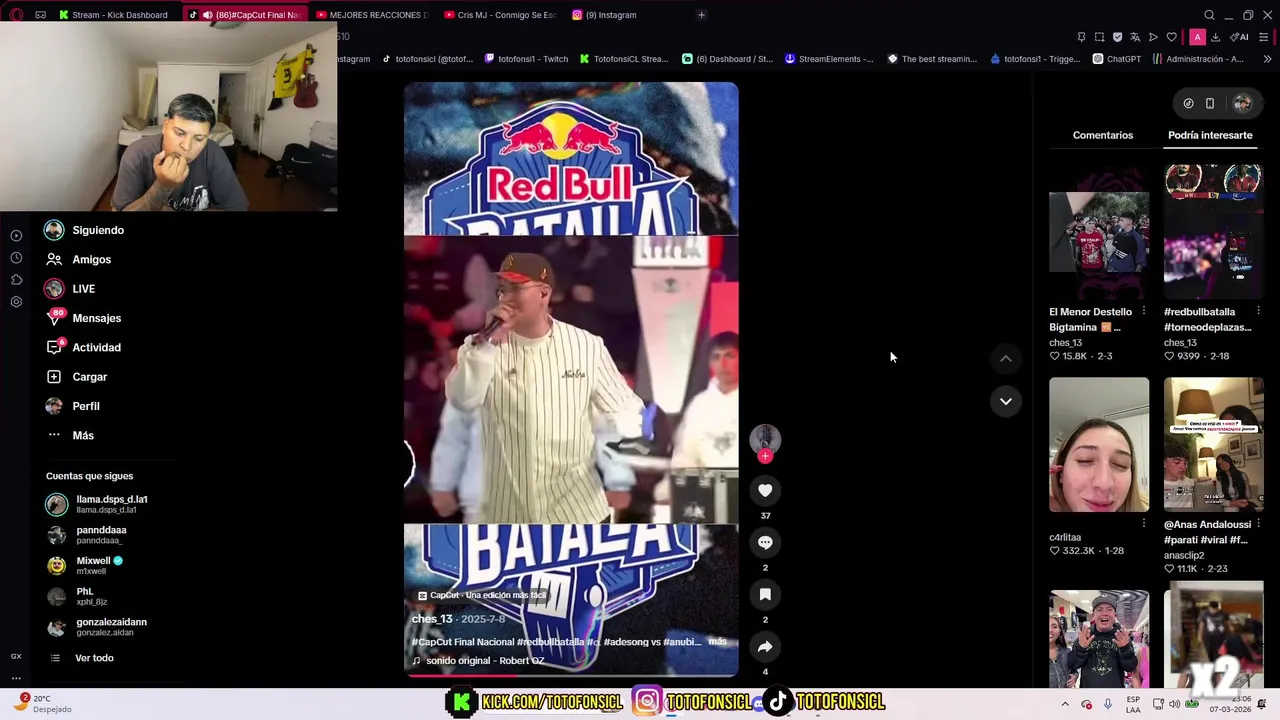Click the pin icon in browser toolbar
1280x720 pixels.
click(x=1081, y=37)
